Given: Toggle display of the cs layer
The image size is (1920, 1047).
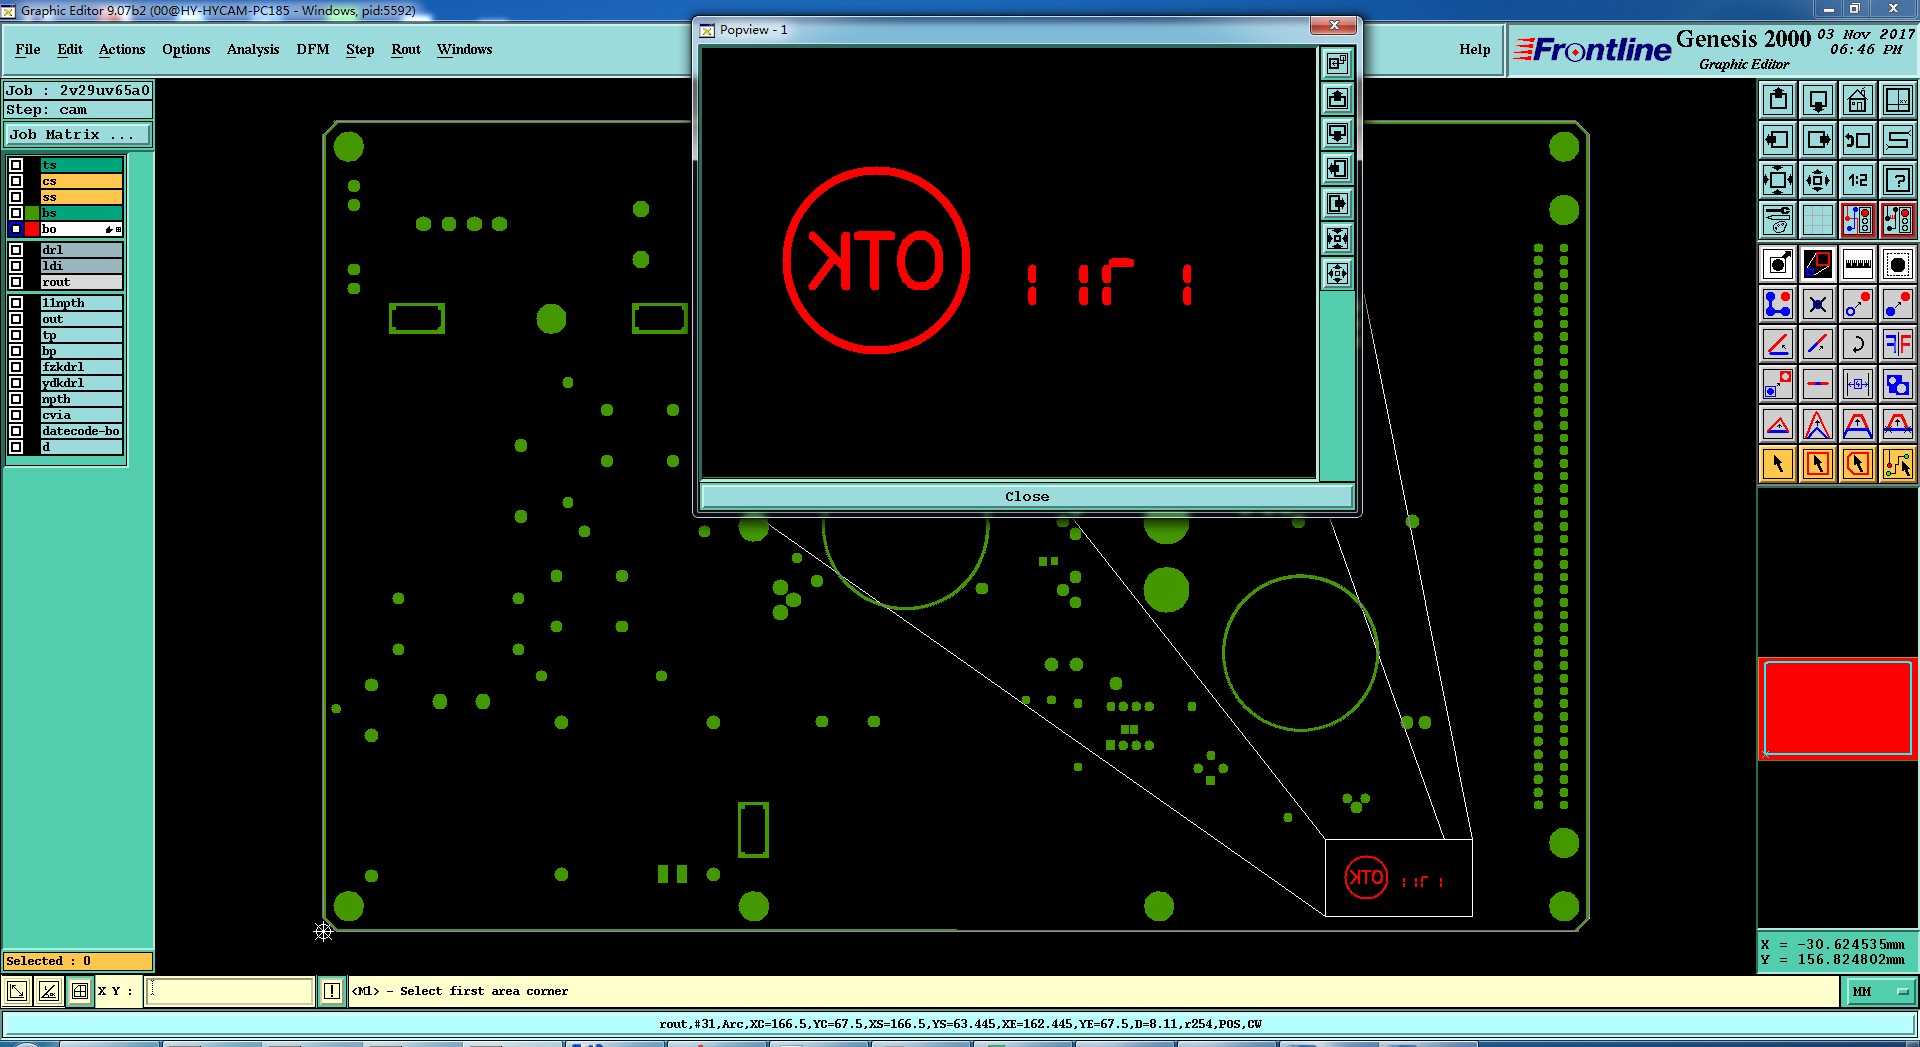Looking at the screenshot, I should pyautogui.click(x=16, y=181).
